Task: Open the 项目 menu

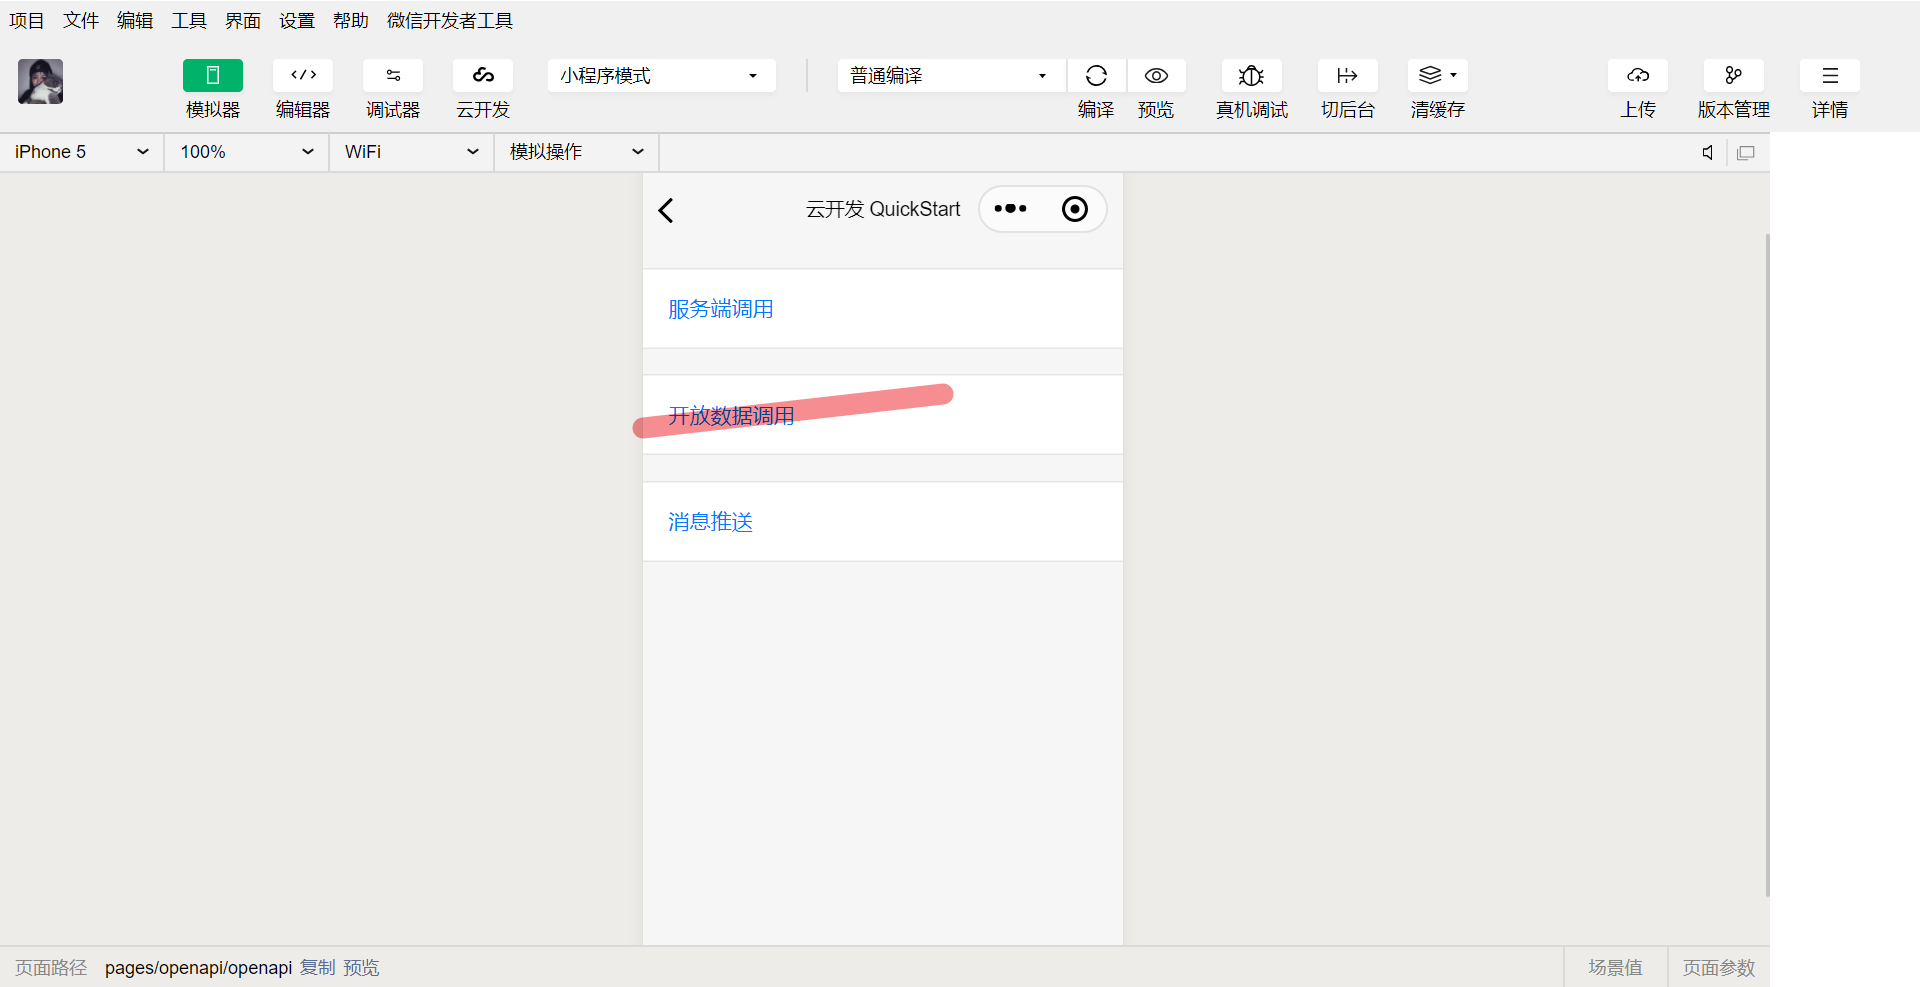Action: [x=27, y=21]
